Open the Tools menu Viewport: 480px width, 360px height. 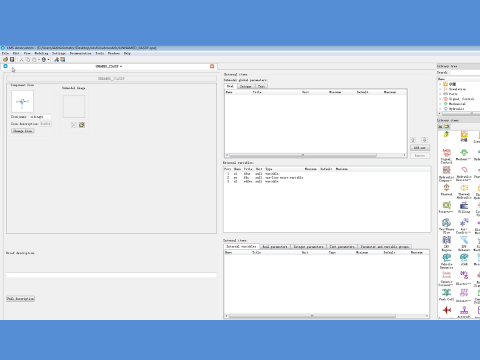point(100,53)
